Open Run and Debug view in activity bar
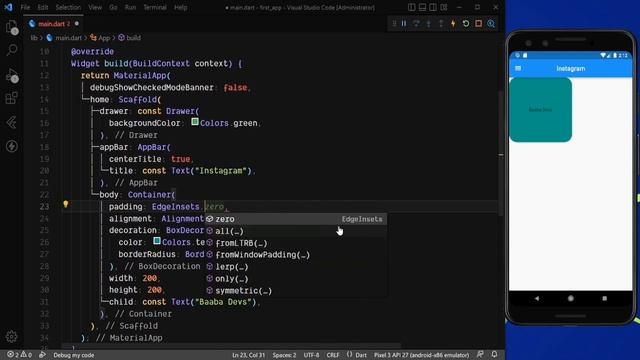Screen dimensions: 640x360 [12, 75]
